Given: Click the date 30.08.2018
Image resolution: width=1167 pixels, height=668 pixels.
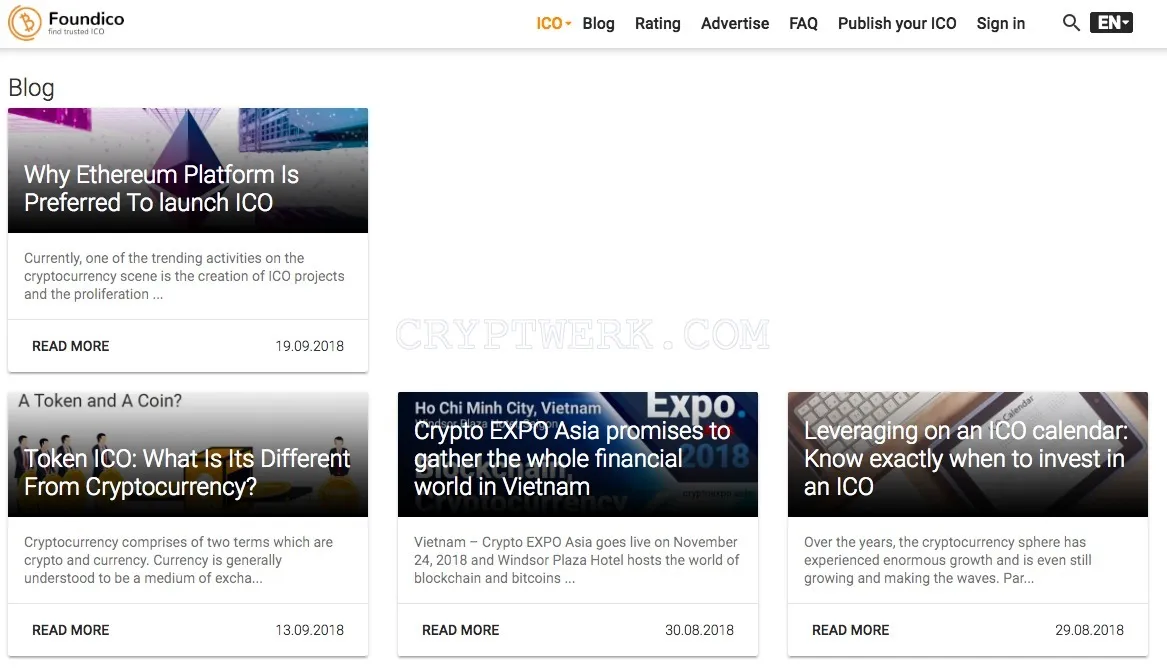Looking at the screenshot, I should pyautogui.click(x=700, y=630).
